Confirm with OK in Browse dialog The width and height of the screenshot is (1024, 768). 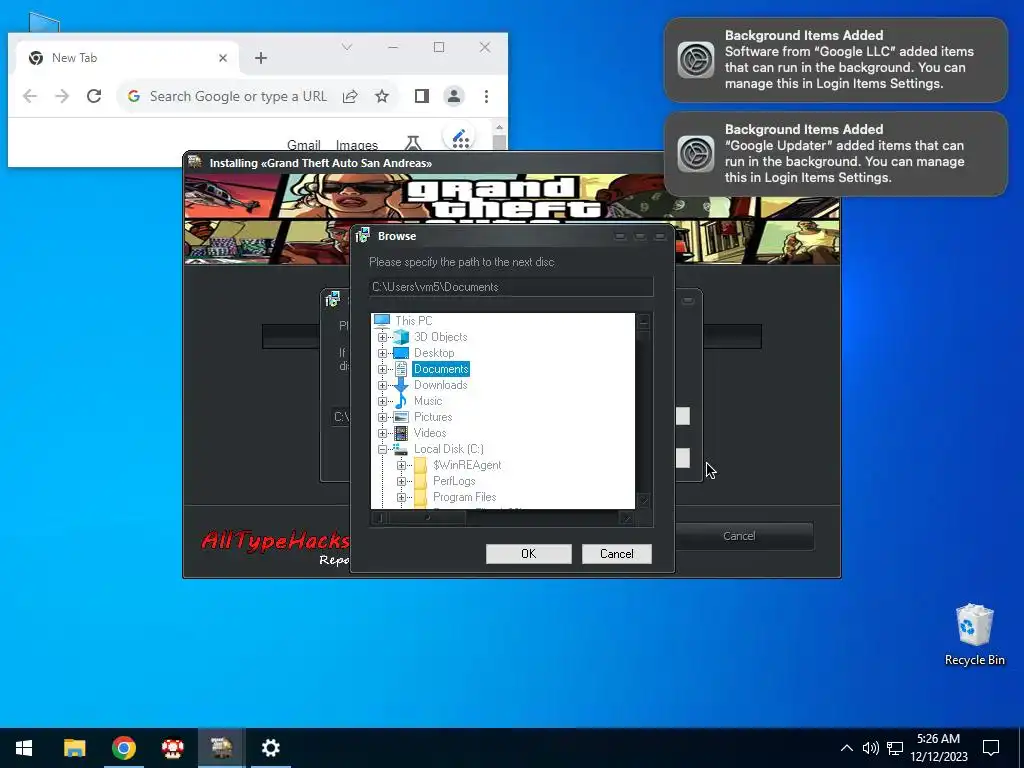pos(528,554)
